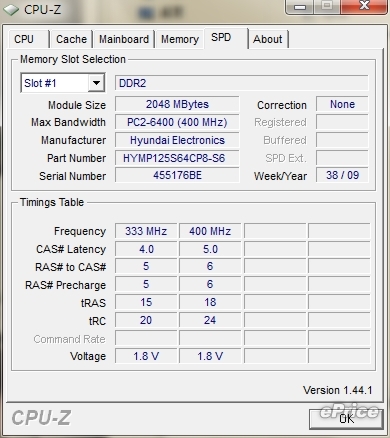
Task: Click the Max Bandwidth label
Action: [68, 122]
